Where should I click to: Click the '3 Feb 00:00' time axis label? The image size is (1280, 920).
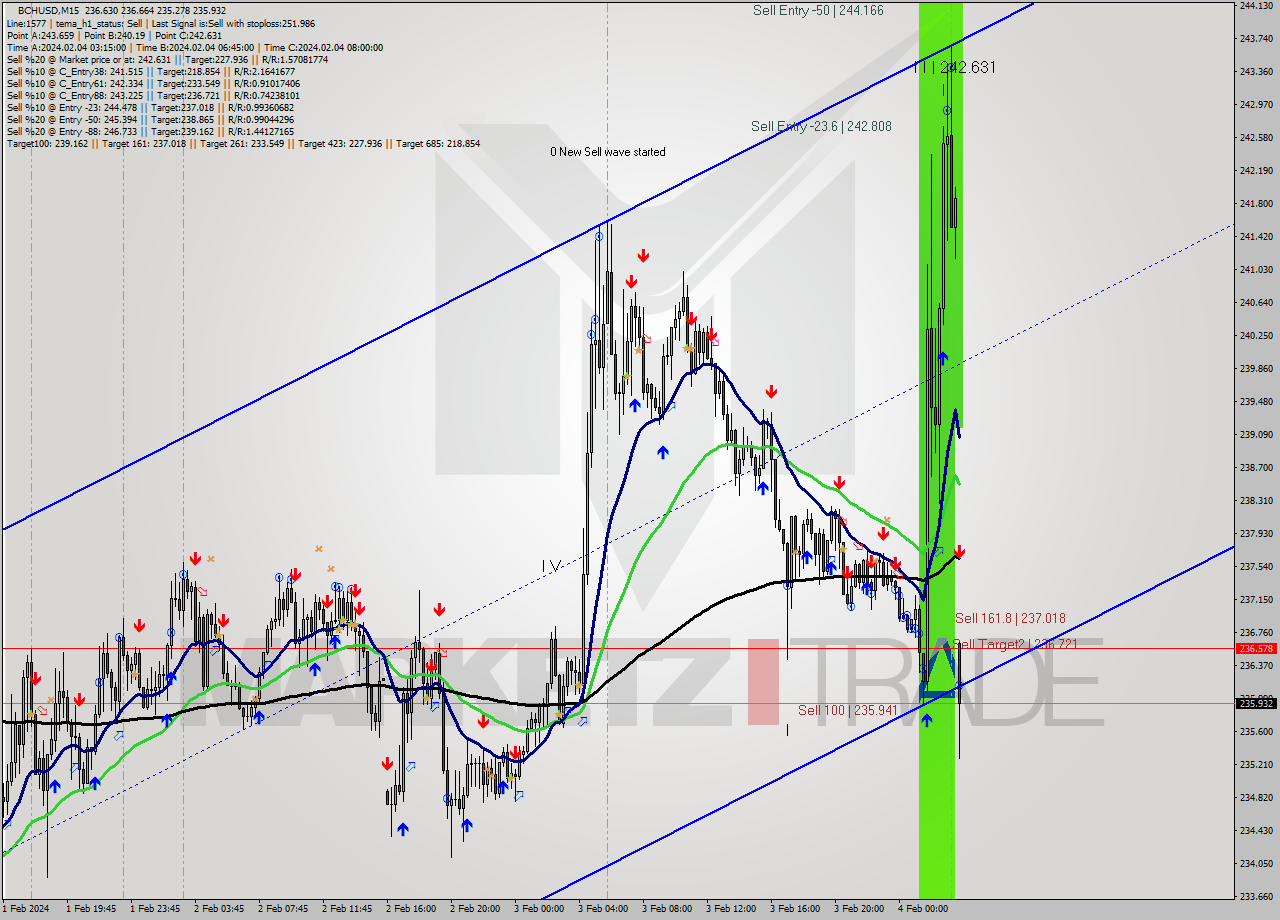(539, 909)
